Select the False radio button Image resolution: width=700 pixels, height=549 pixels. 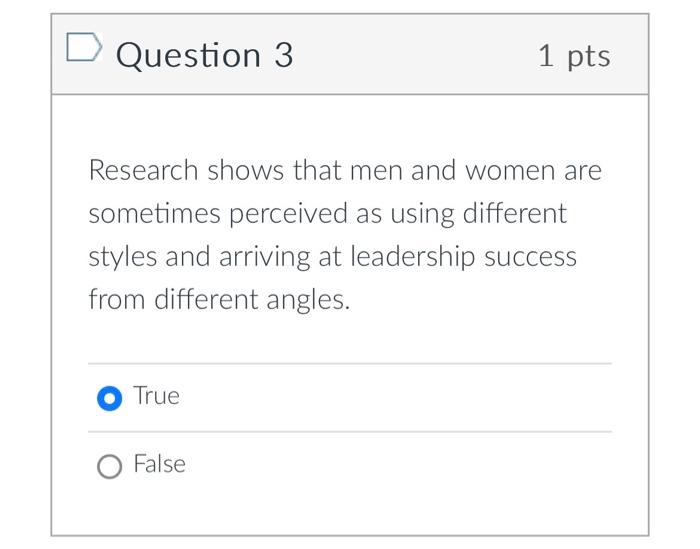pos(110,466)
